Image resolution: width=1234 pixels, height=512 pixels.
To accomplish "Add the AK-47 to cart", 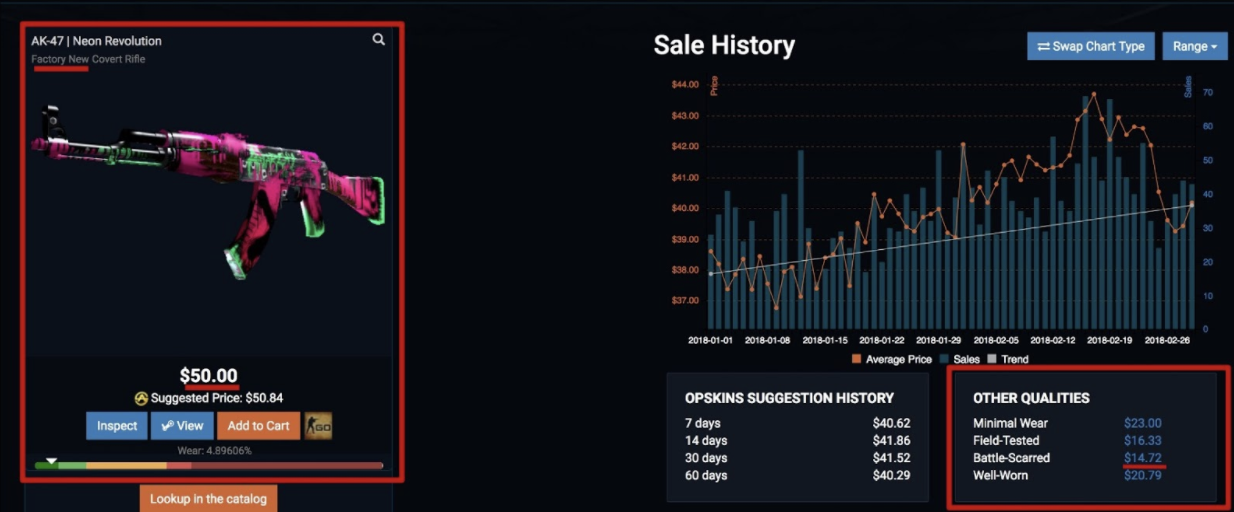I will [x=258, y=426].
